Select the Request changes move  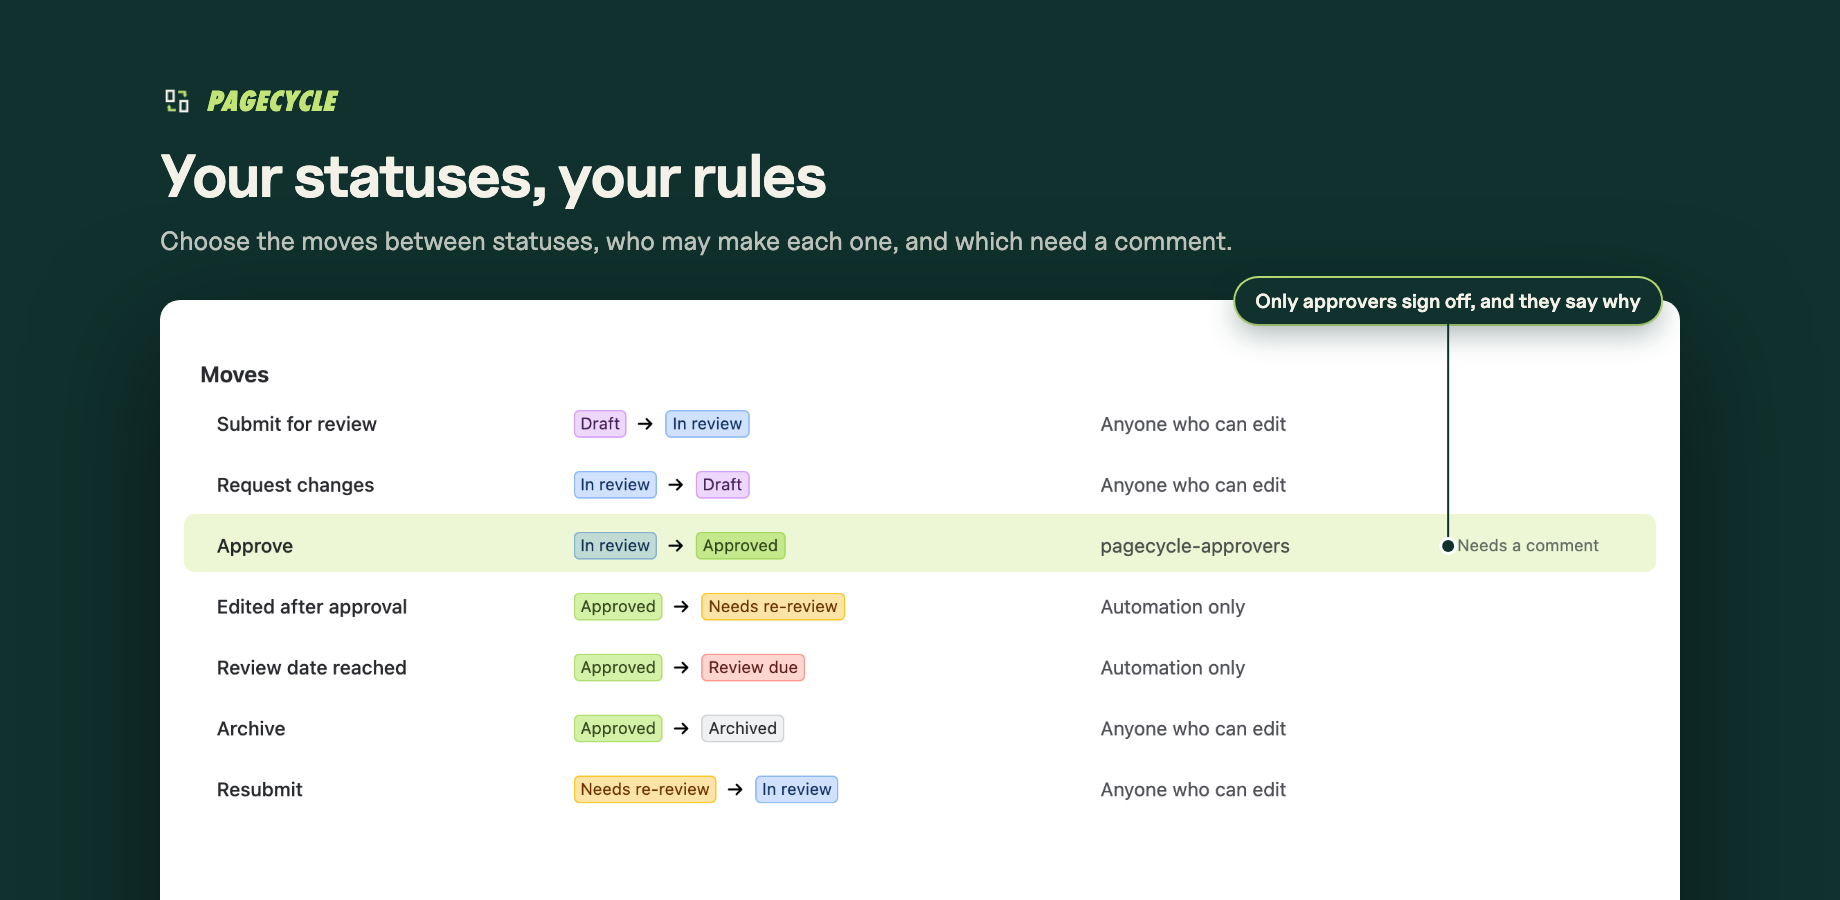295,485
